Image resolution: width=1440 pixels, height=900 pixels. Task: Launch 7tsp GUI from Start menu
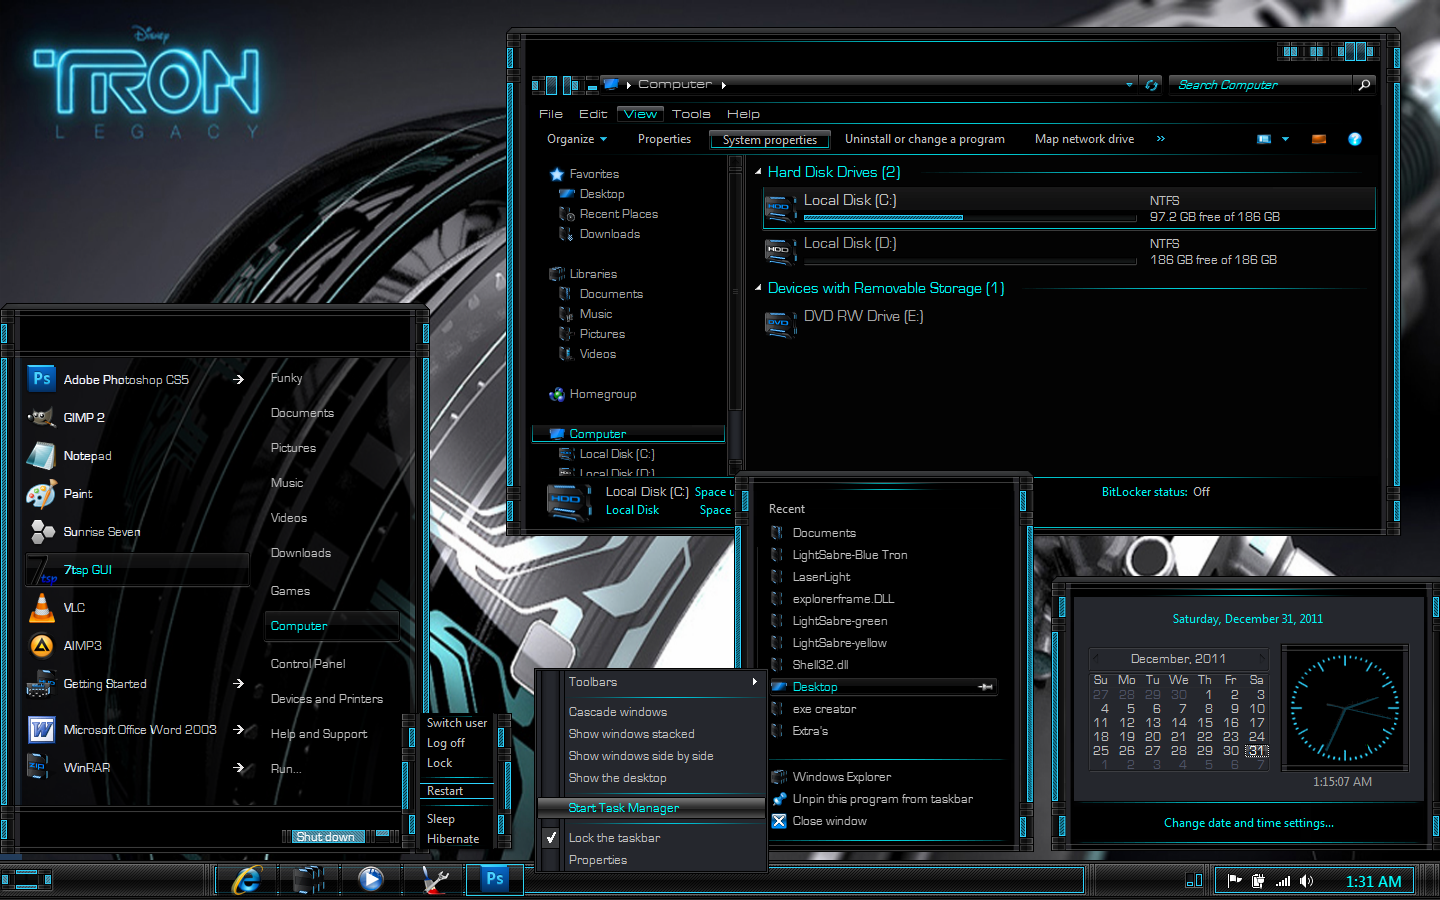137,570
